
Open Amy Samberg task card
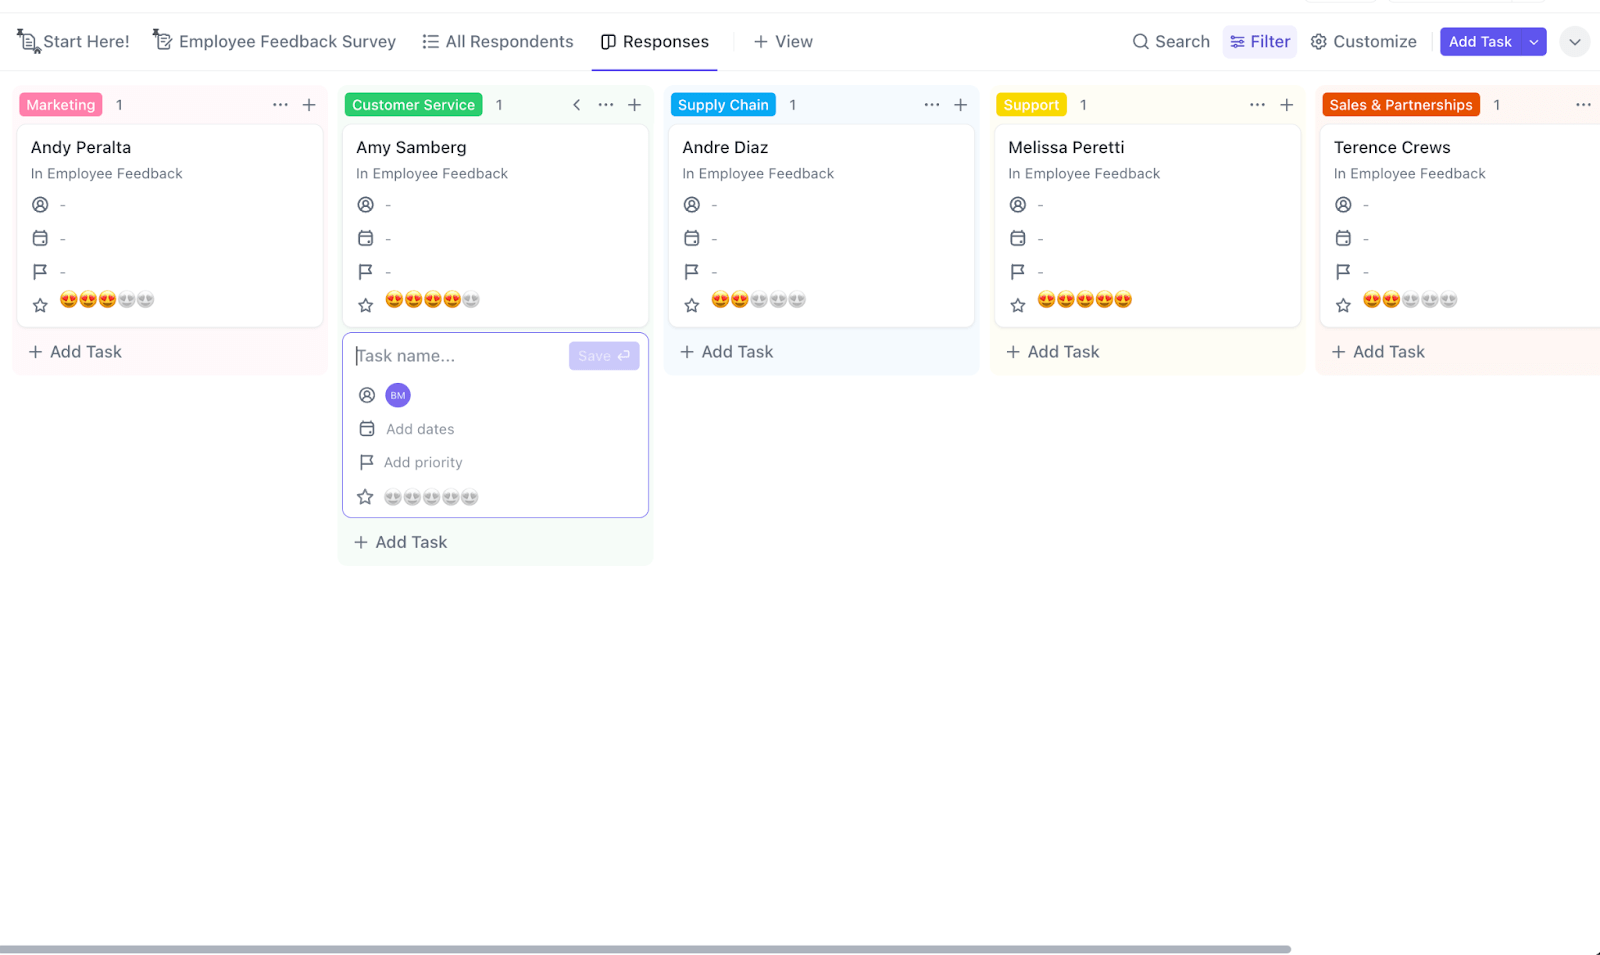coord(496,226)
